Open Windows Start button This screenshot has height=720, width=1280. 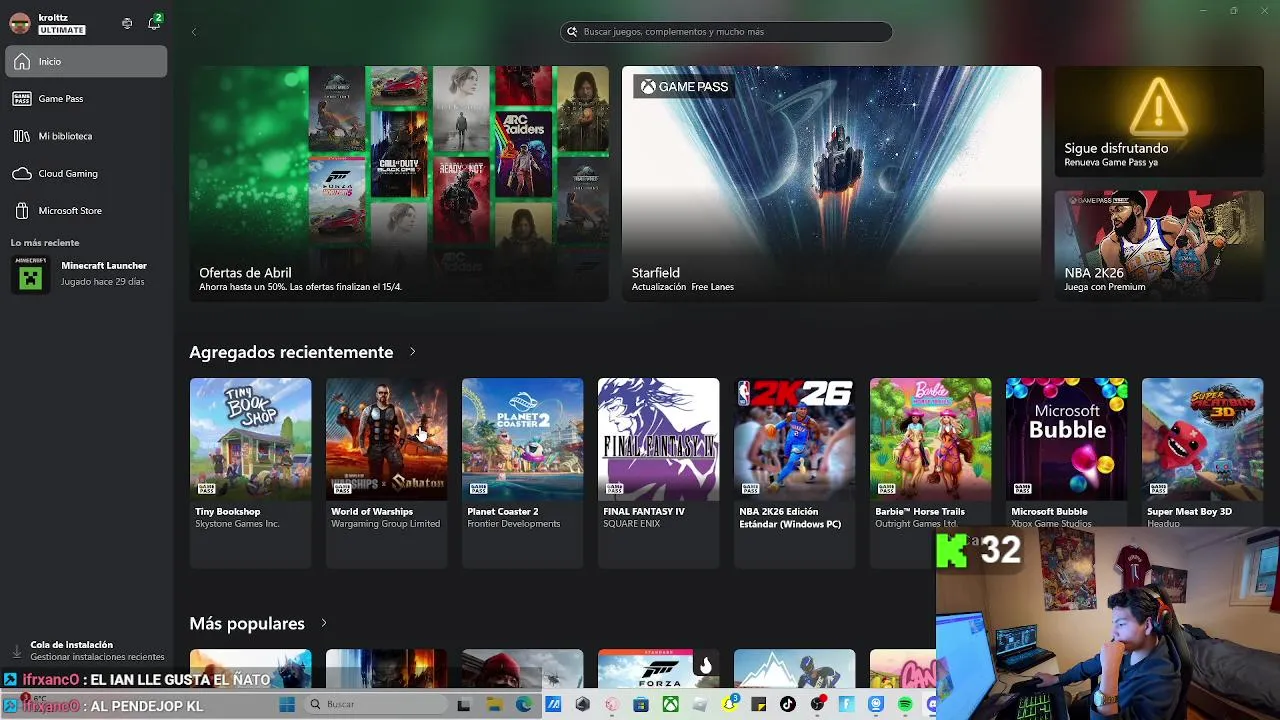(287, 704)
